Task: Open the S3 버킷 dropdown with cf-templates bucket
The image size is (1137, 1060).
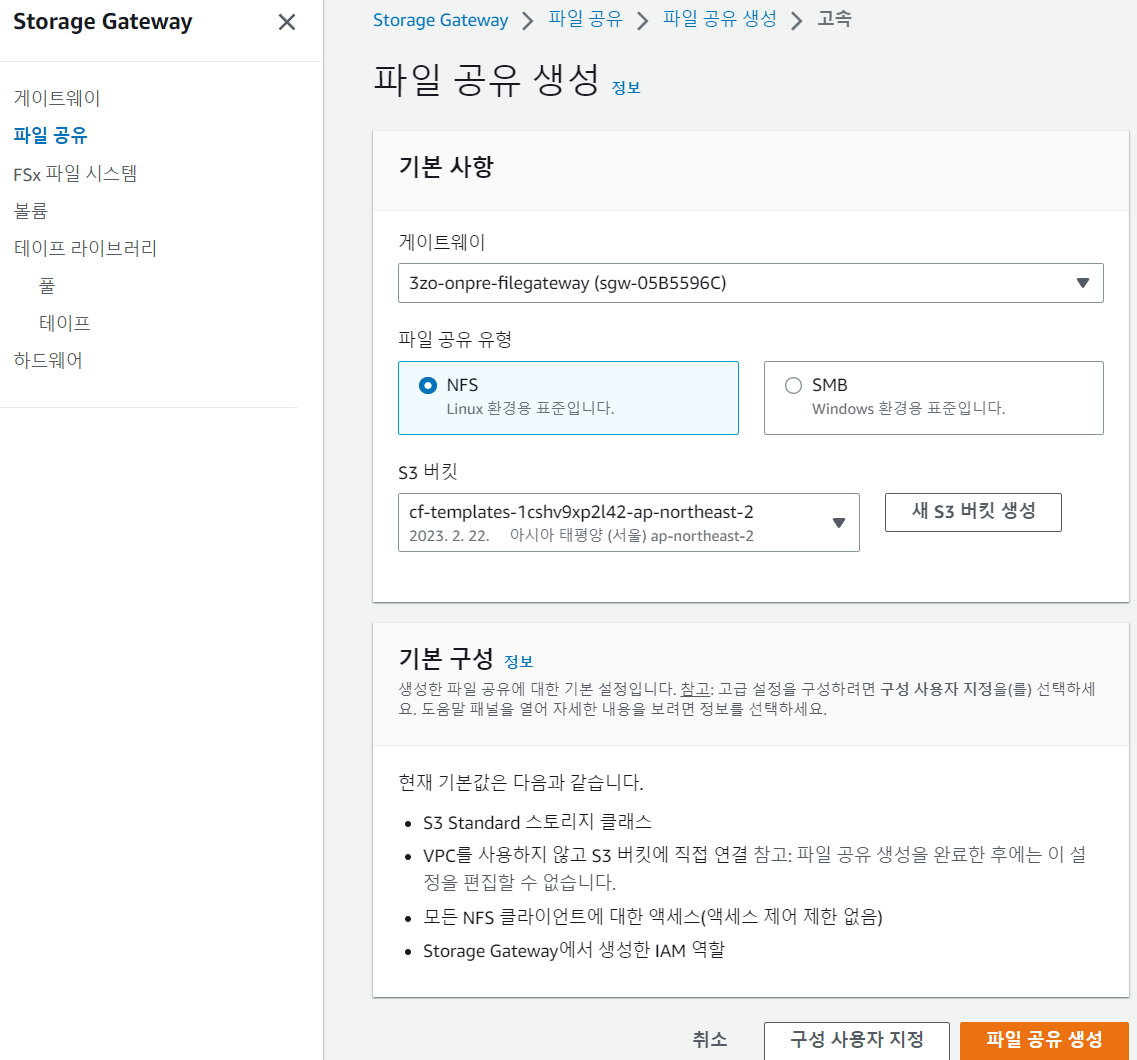Action: 629,523
